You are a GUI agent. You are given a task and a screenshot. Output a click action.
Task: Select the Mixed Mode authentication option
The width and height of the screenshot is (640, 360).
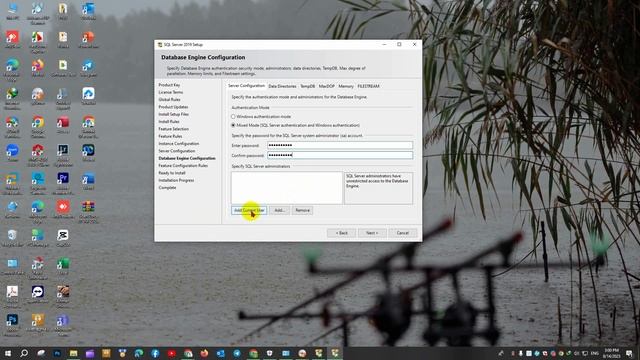coord(296,125)
